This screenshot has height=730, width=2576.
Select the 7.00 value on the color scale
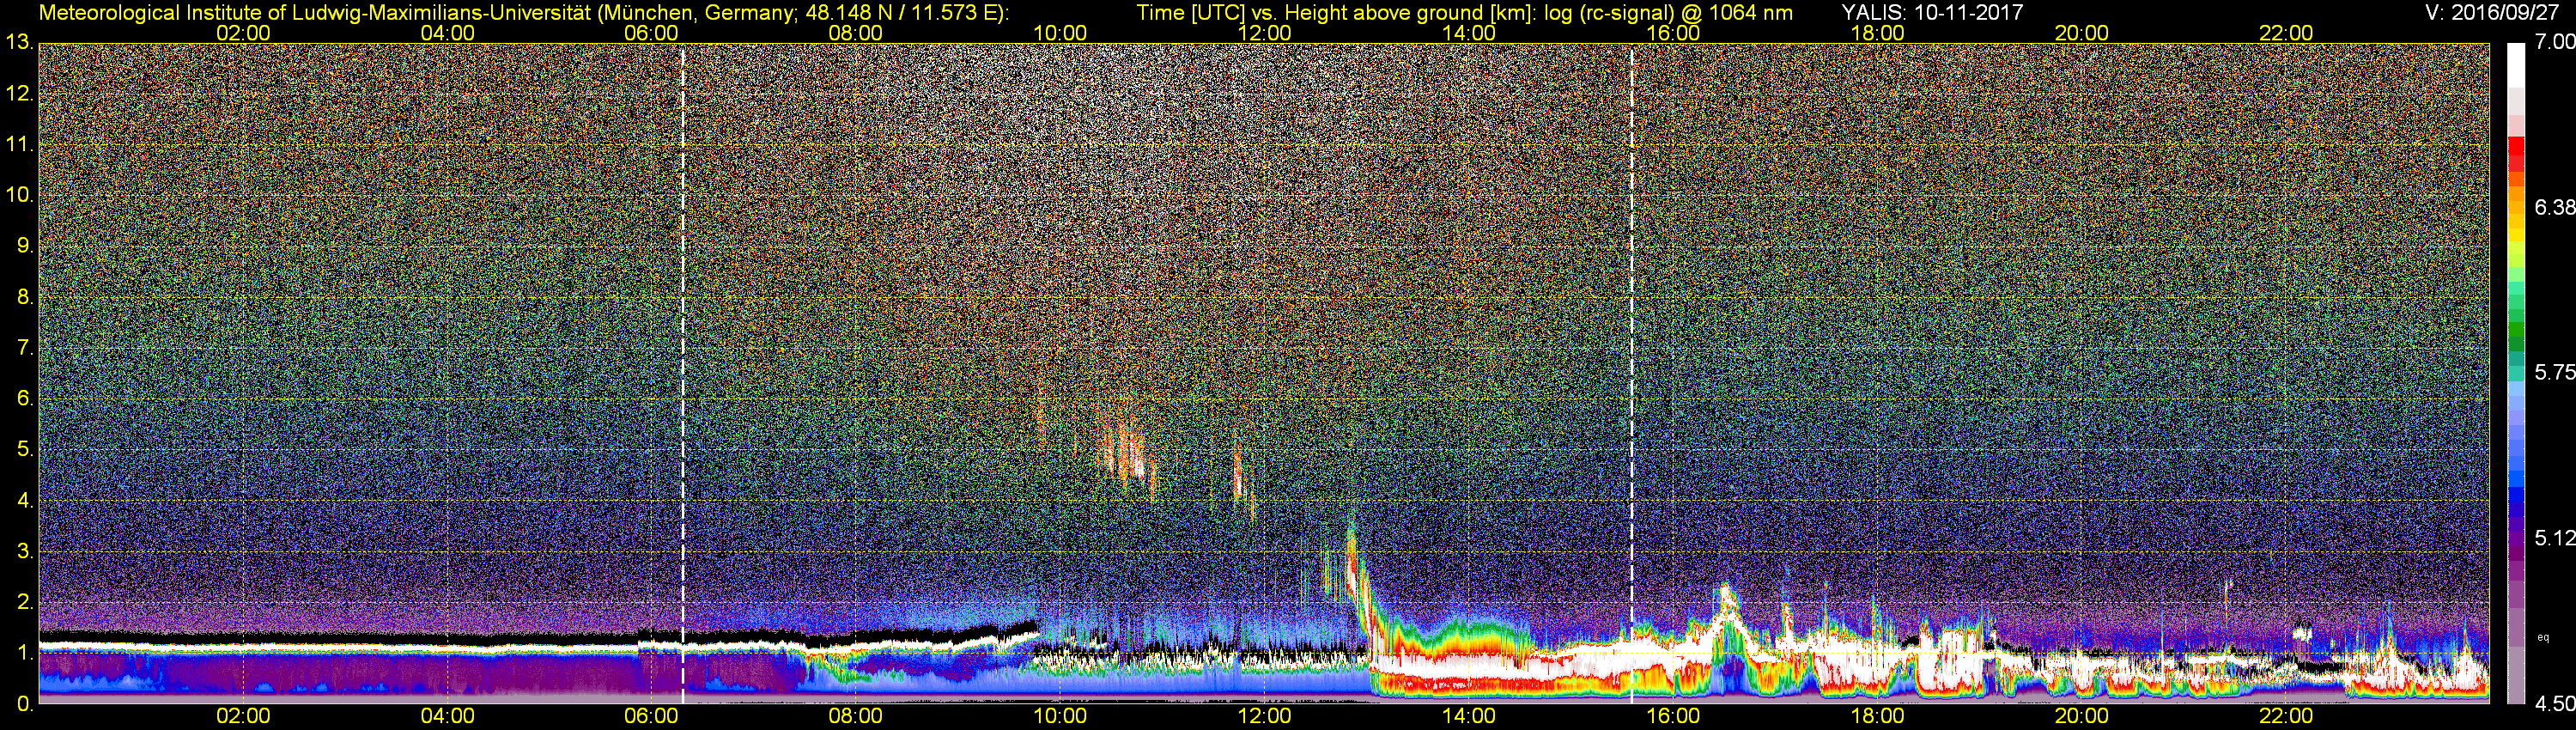2554,41
